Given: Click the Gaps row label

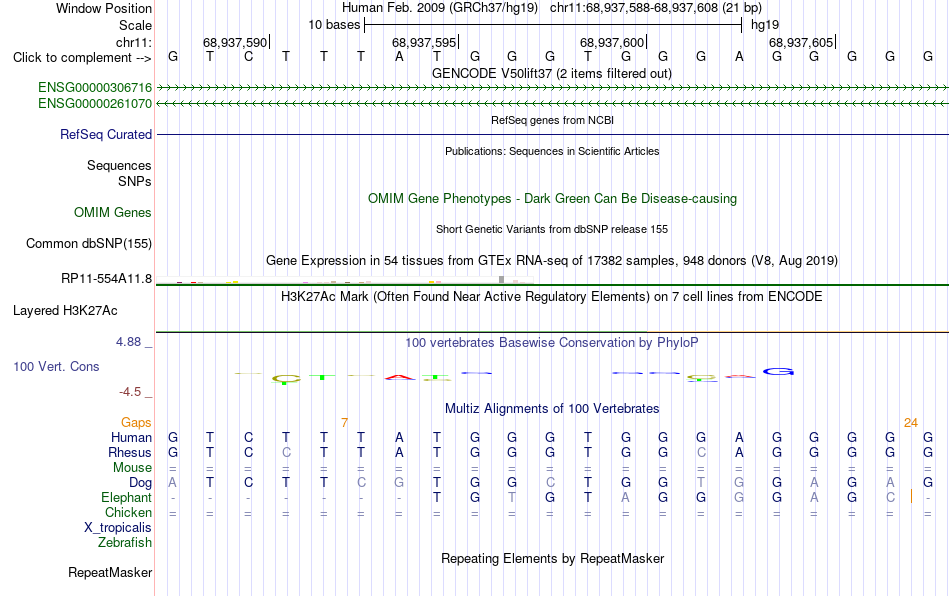Looking at the screenshot, I should [136, 423].
